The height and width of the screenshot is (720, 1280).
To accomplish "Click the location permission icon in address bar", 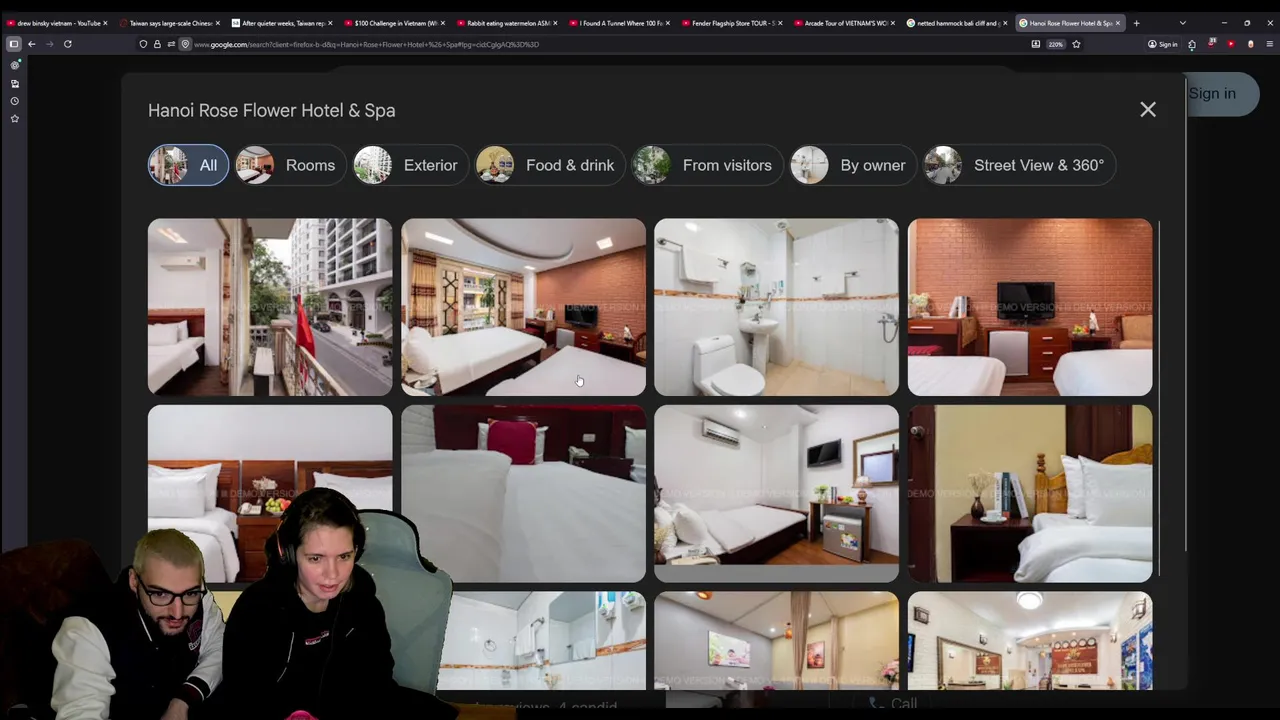I will click(x=185, y=44).
